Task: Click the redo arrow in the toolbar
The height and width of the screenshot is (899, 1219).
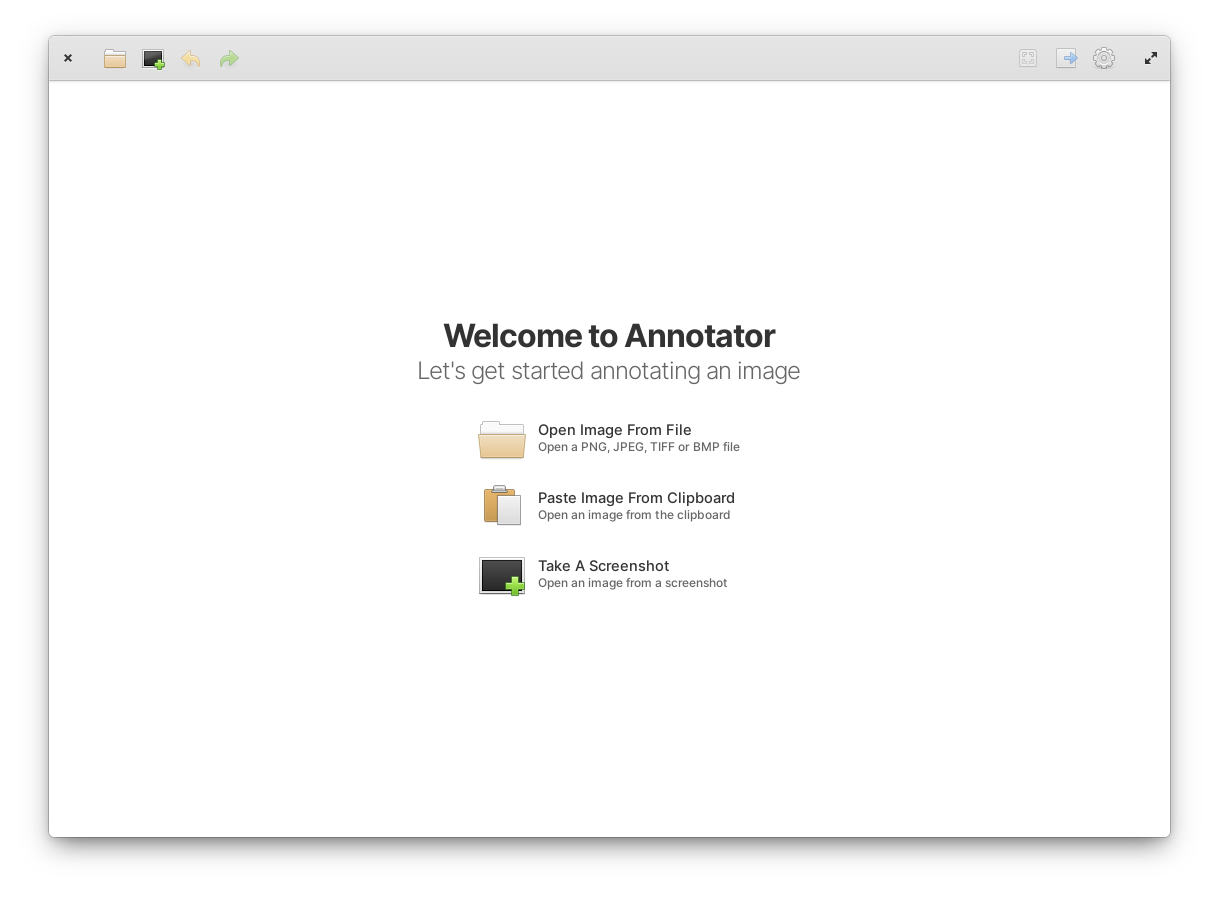Action: [x=229, y=59]
